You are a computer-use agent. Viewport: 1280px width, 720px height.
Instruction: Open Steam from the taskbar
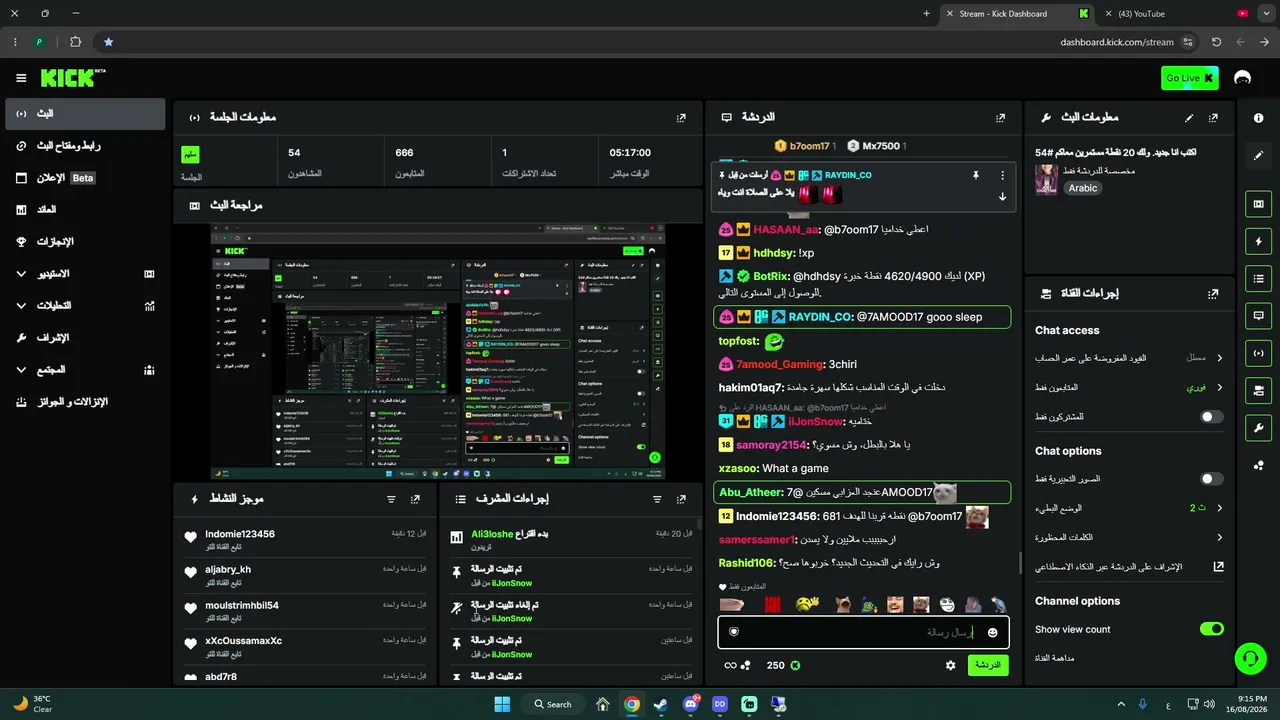pyautogui.click(x=660, y=704)
